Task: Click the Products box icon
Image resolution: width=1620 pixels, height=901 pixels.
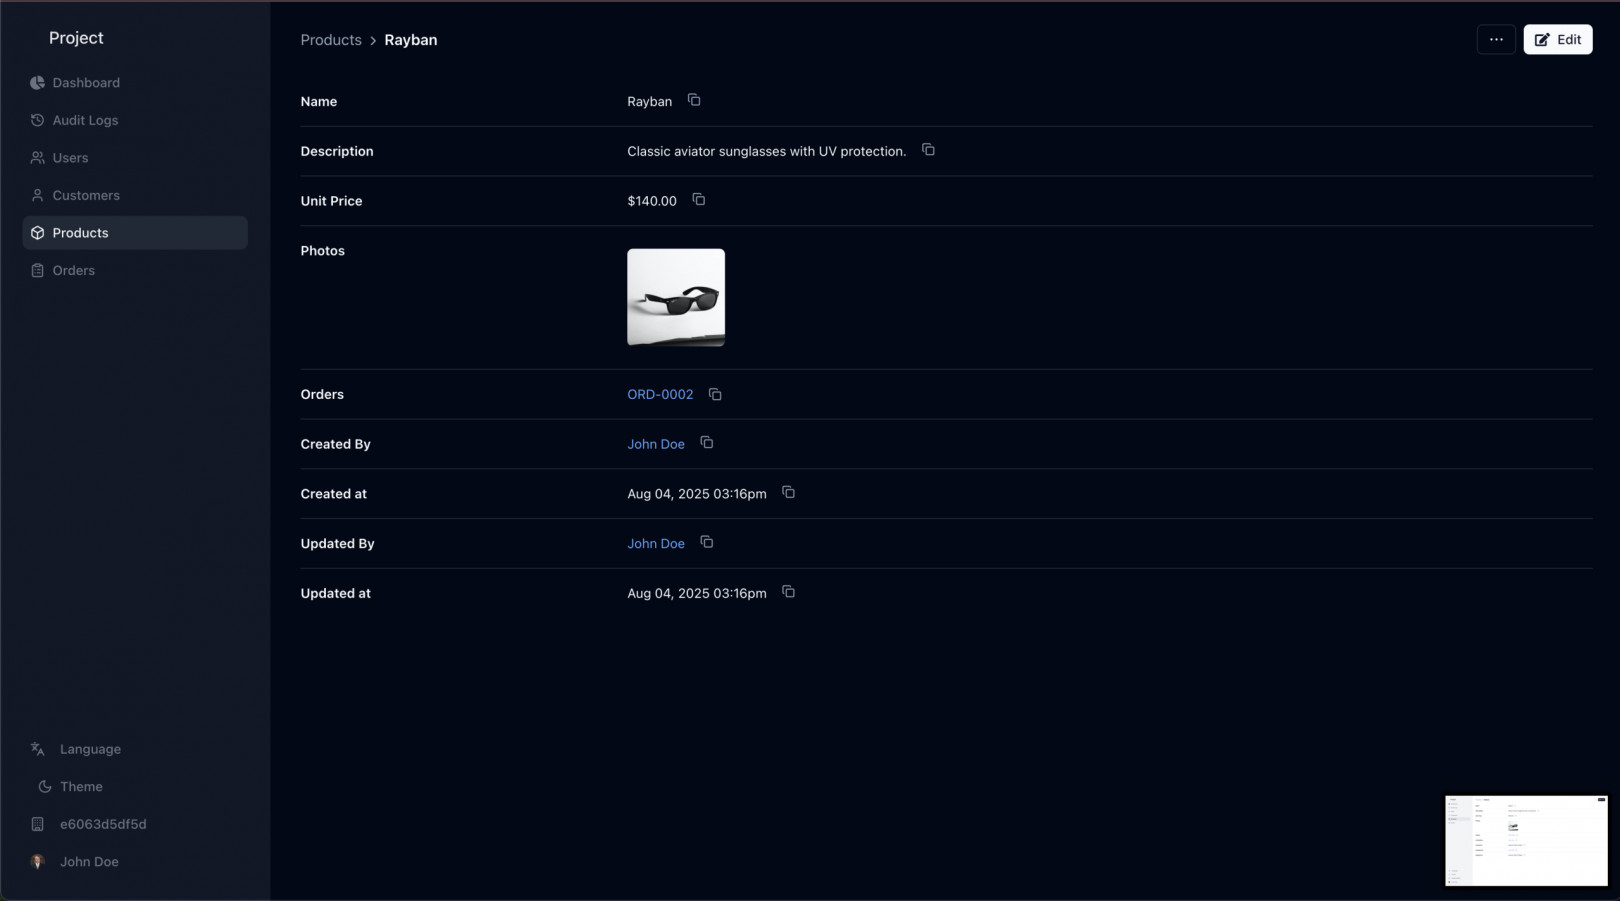Action: point(37,233)
